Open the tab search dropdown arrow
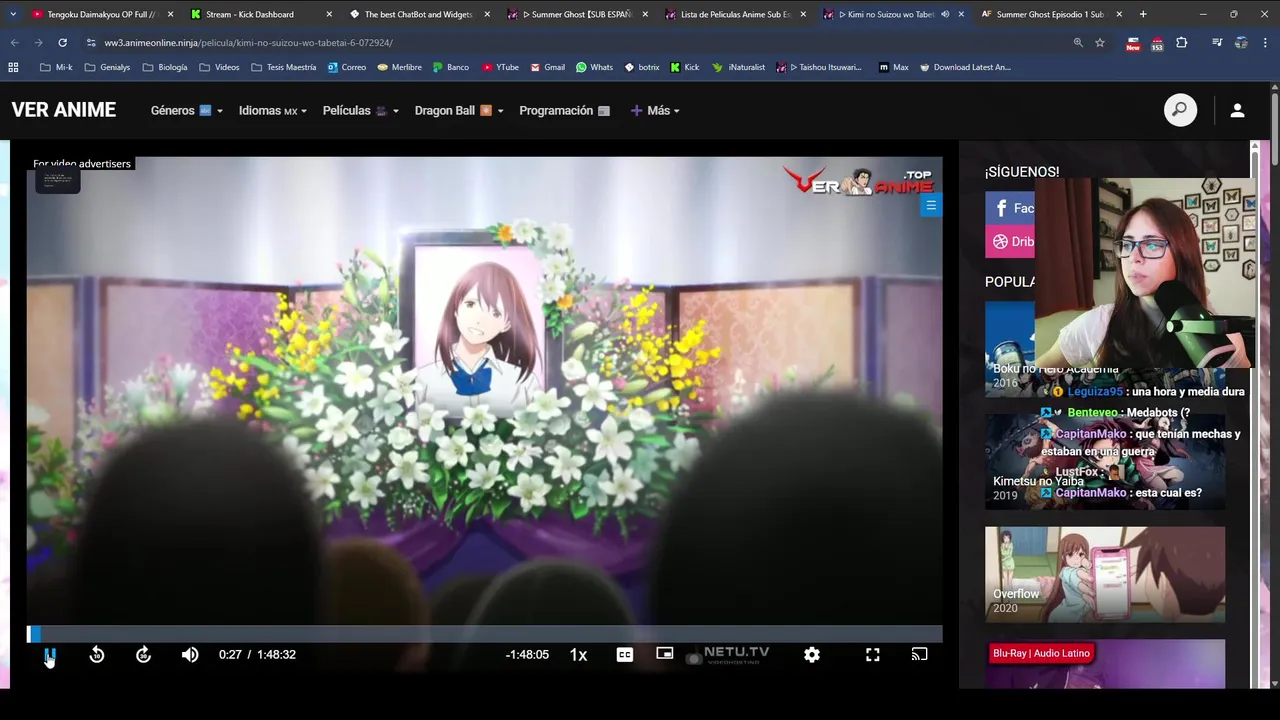 point(12,14)
